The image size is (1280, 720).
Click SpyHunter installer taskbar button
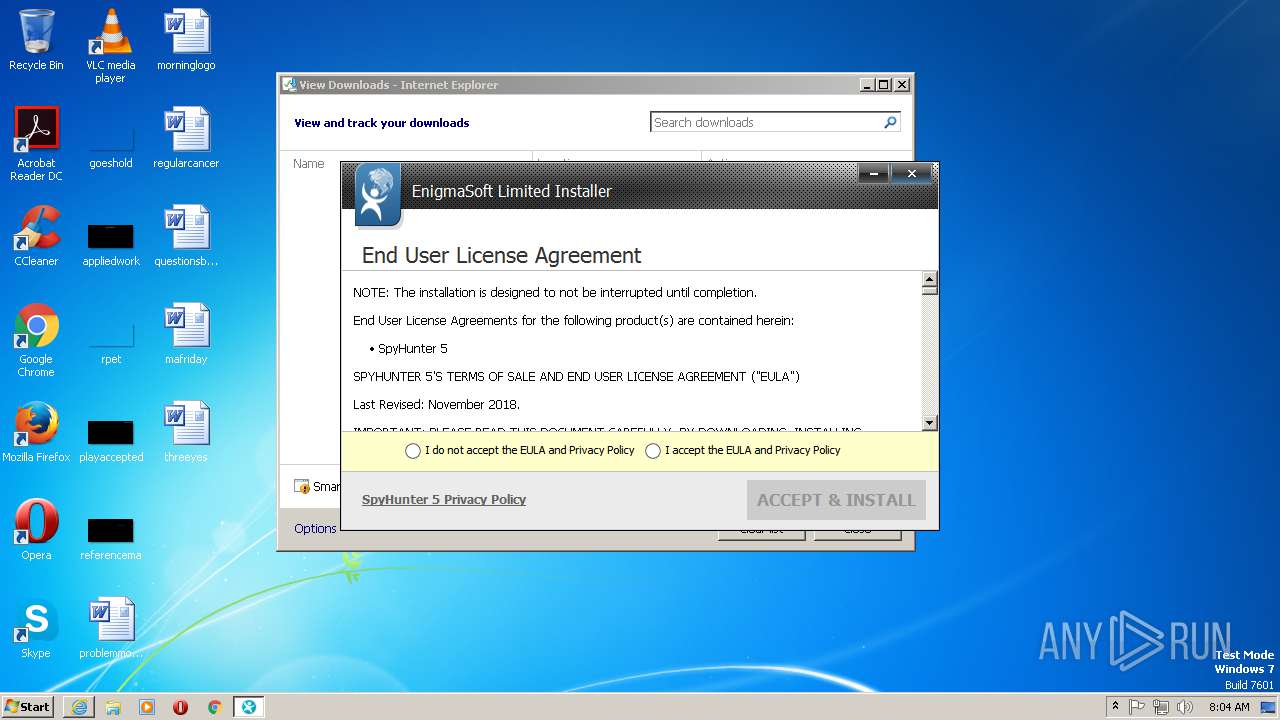249,707
